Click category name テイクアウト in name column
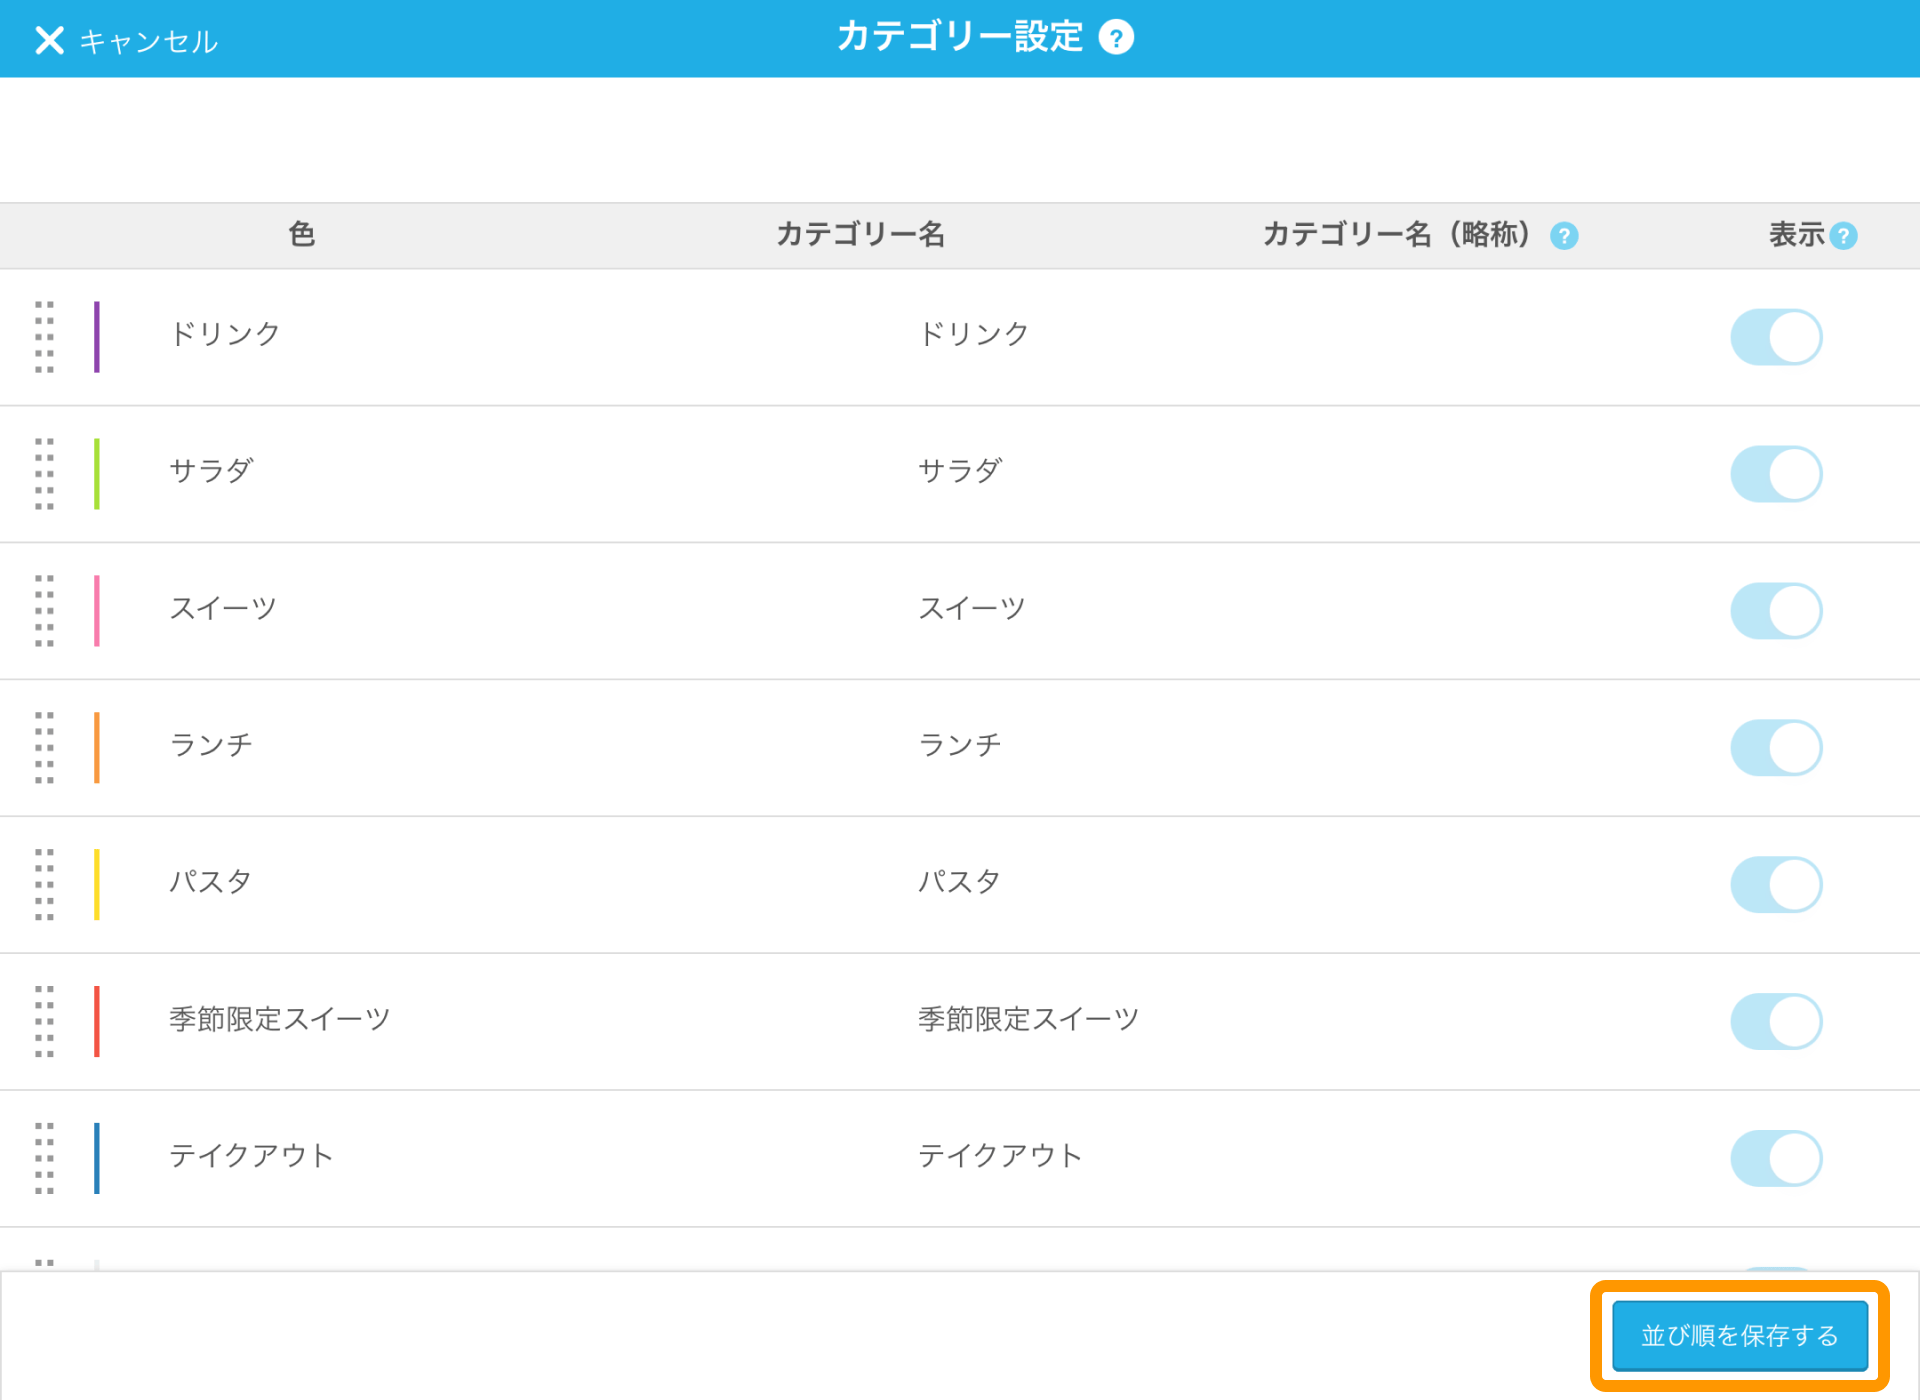 [251, 1156]
